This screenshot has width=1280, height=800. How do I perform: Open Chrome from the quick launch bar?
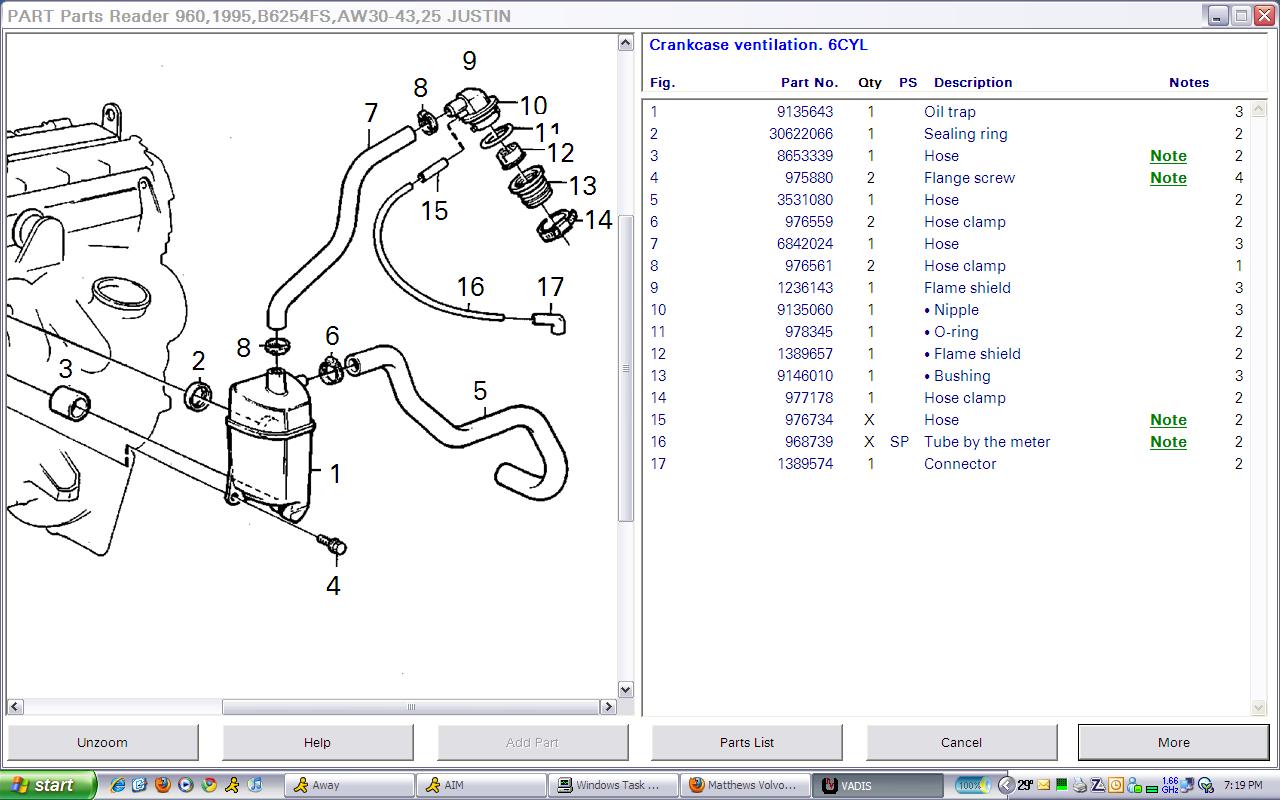[x=209, y=785]
